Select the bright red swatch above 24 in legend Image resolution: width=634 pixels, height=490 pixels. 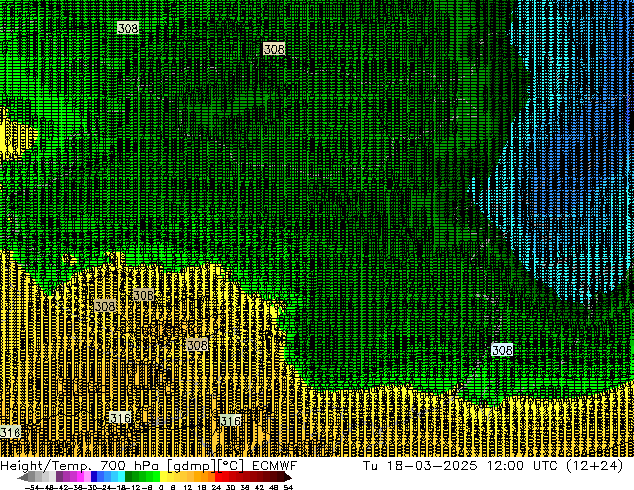(x=219, y=477)
